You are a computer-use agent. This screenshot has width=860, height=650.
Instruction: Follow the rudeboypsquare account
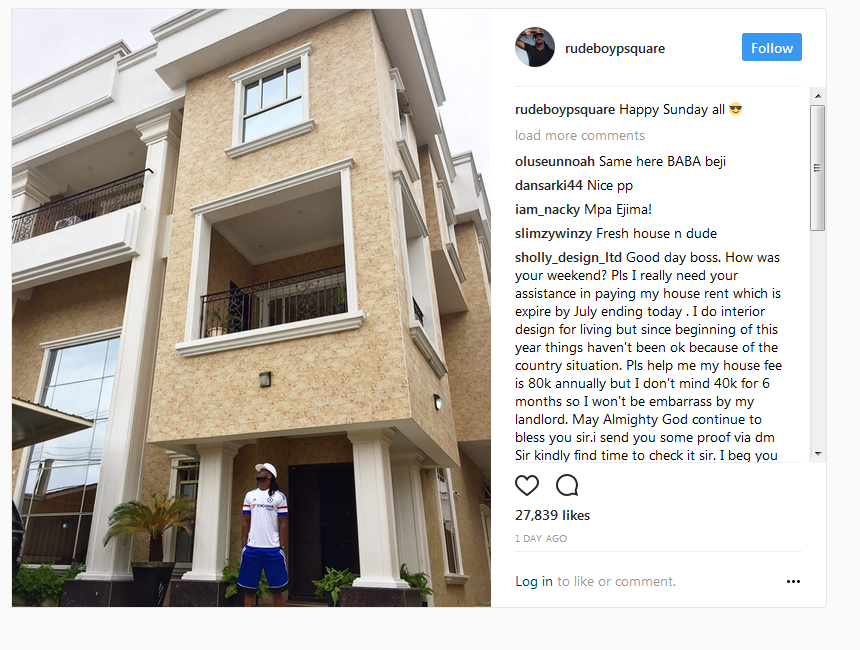pos(772,47)
